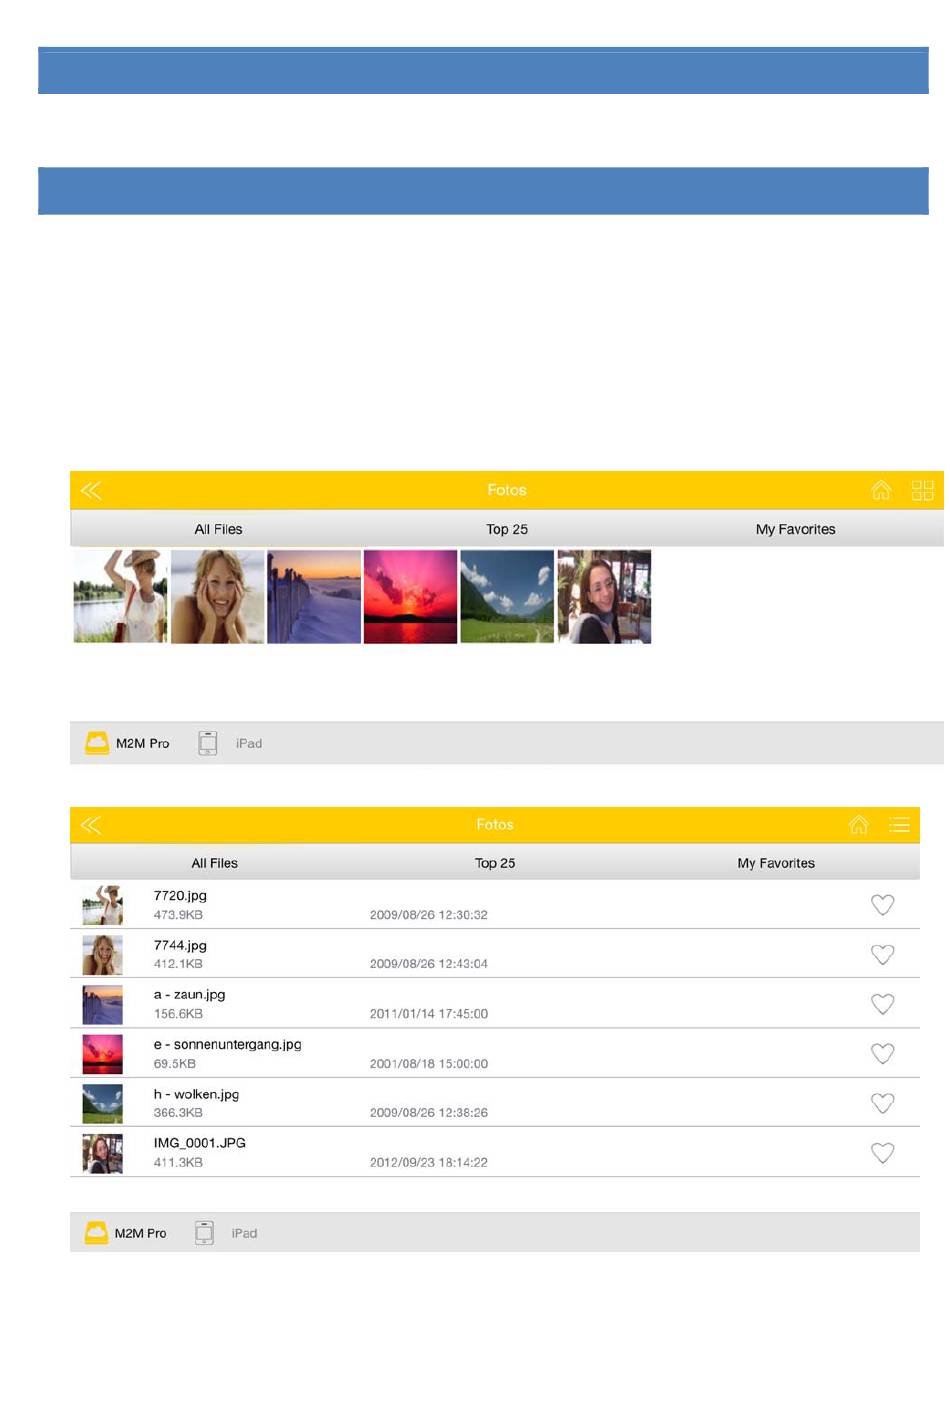Open My Favorites tab in list view
The image size is (950, 1420).
coord(776,863)
